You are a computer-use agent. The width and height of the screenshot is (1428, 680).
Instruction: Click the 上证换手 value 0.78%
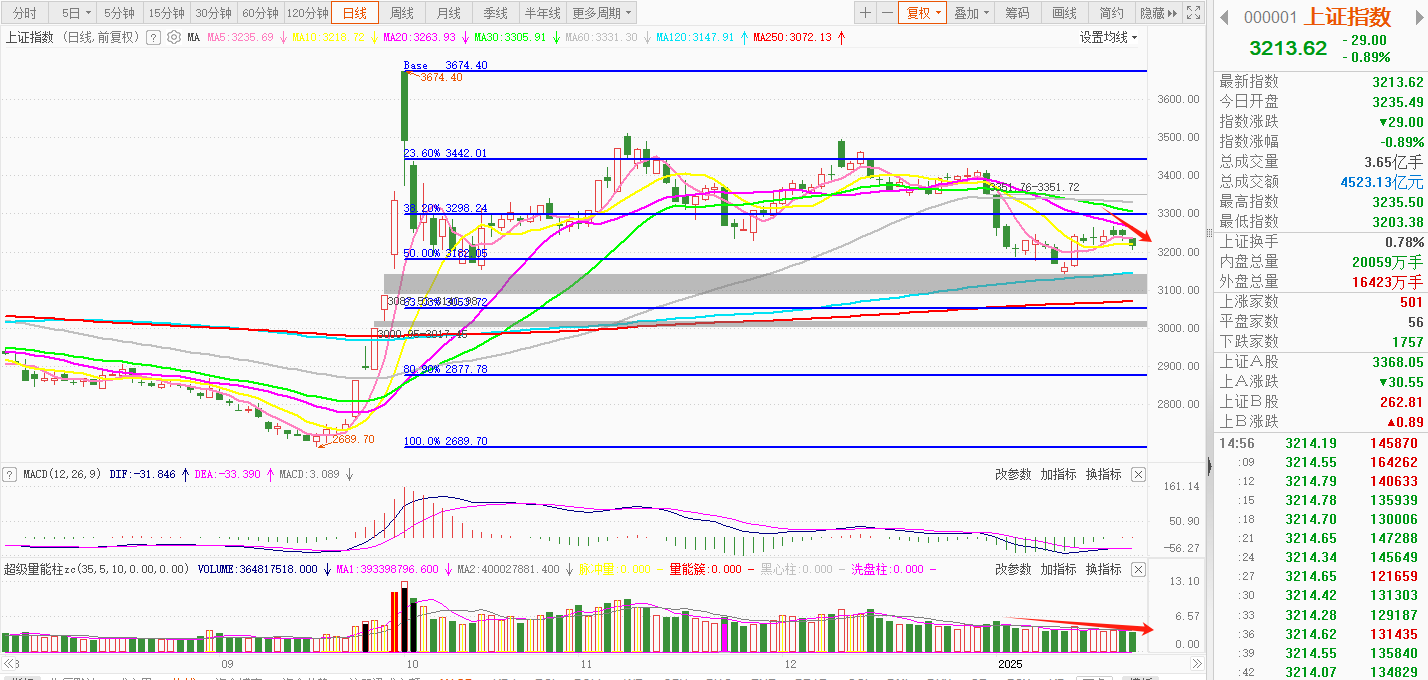1402,241
